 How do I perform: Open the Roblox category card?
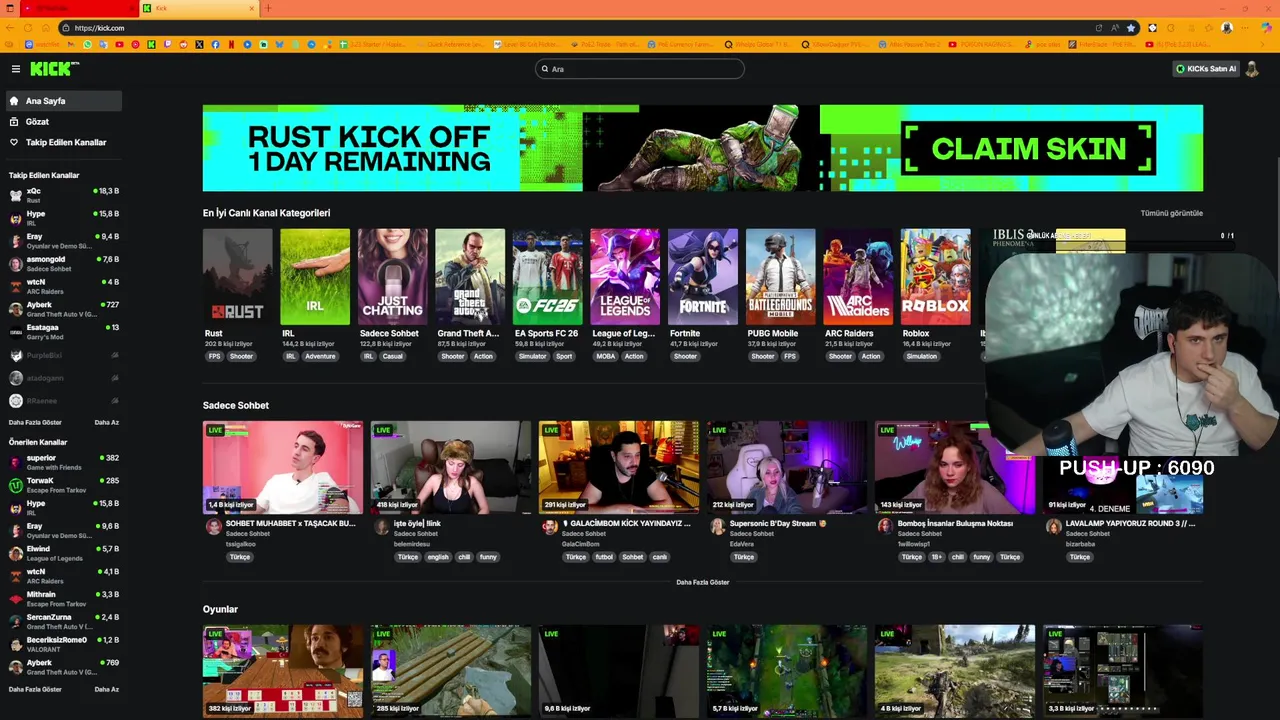point(935,277)
